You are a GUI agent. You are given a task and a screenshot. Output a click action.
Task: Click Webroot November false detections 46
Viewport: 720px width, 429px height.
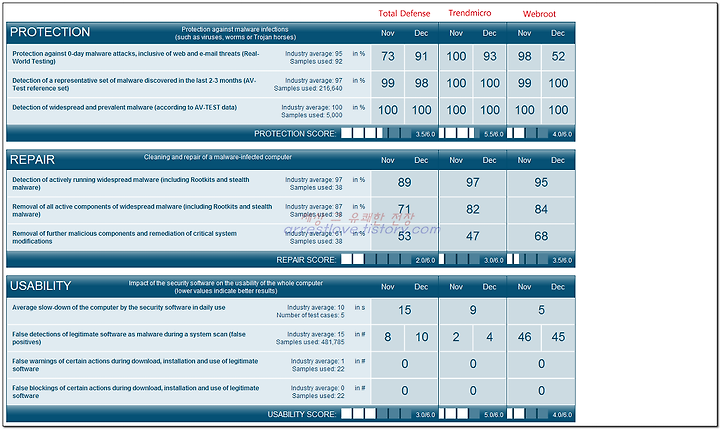coord(524,337)
